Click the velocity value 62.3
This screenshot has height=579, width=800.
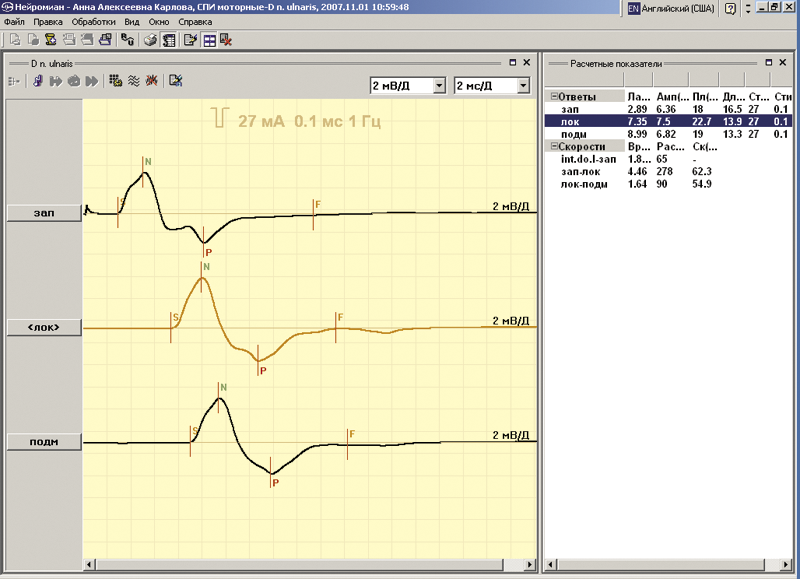702,171
